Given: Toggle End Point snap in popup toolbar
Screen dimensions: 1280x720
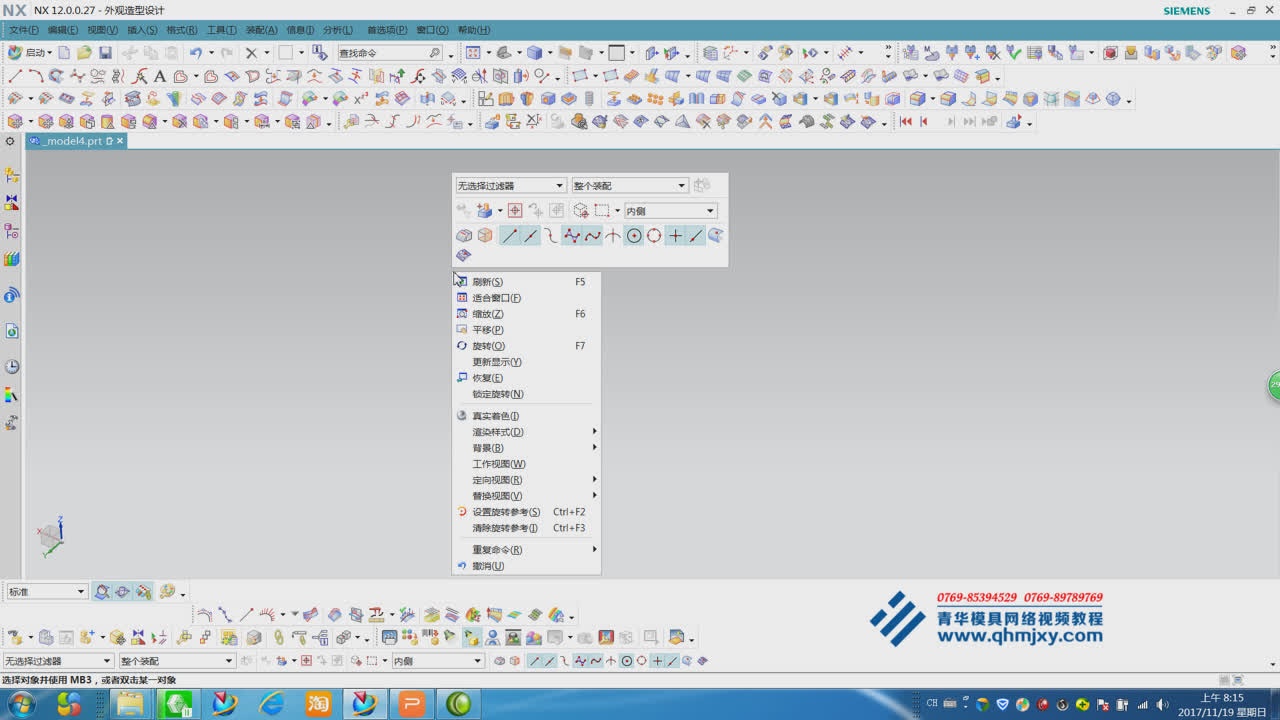Looking at the screenshot, I should [x=510, y=236].
